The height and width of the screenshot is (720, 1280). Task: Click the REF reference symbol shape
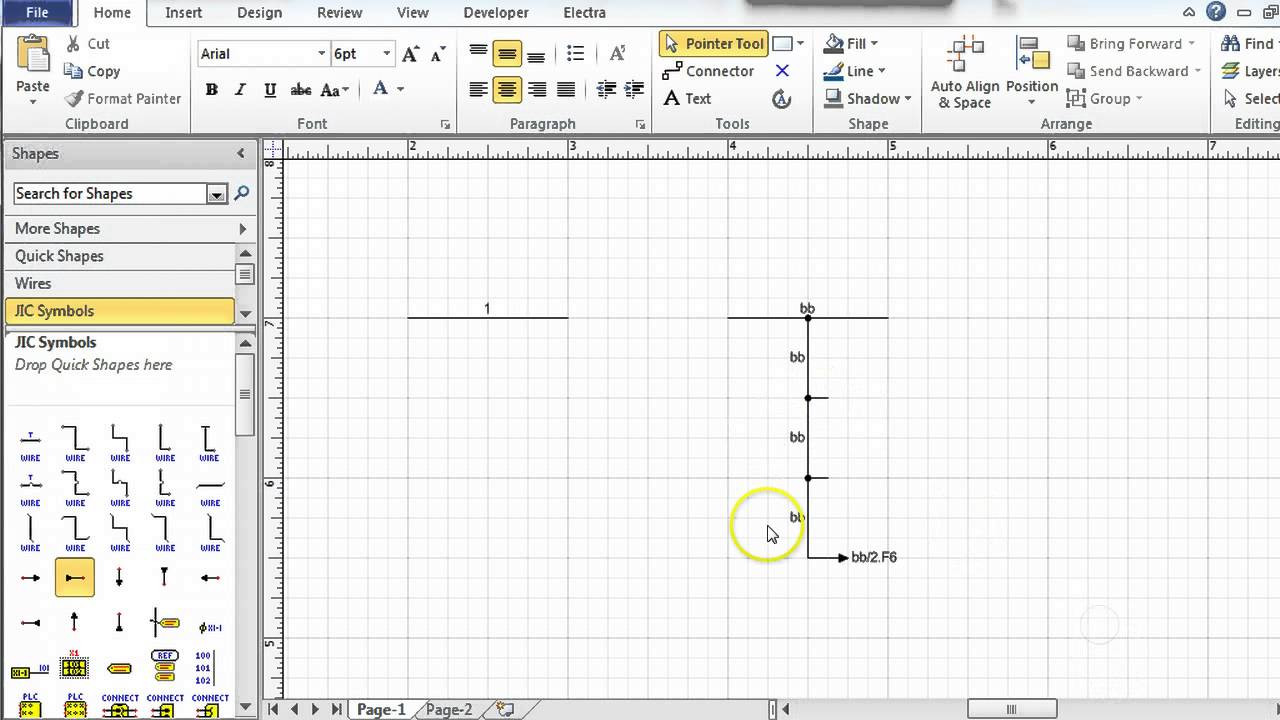[x=165, y=667]
